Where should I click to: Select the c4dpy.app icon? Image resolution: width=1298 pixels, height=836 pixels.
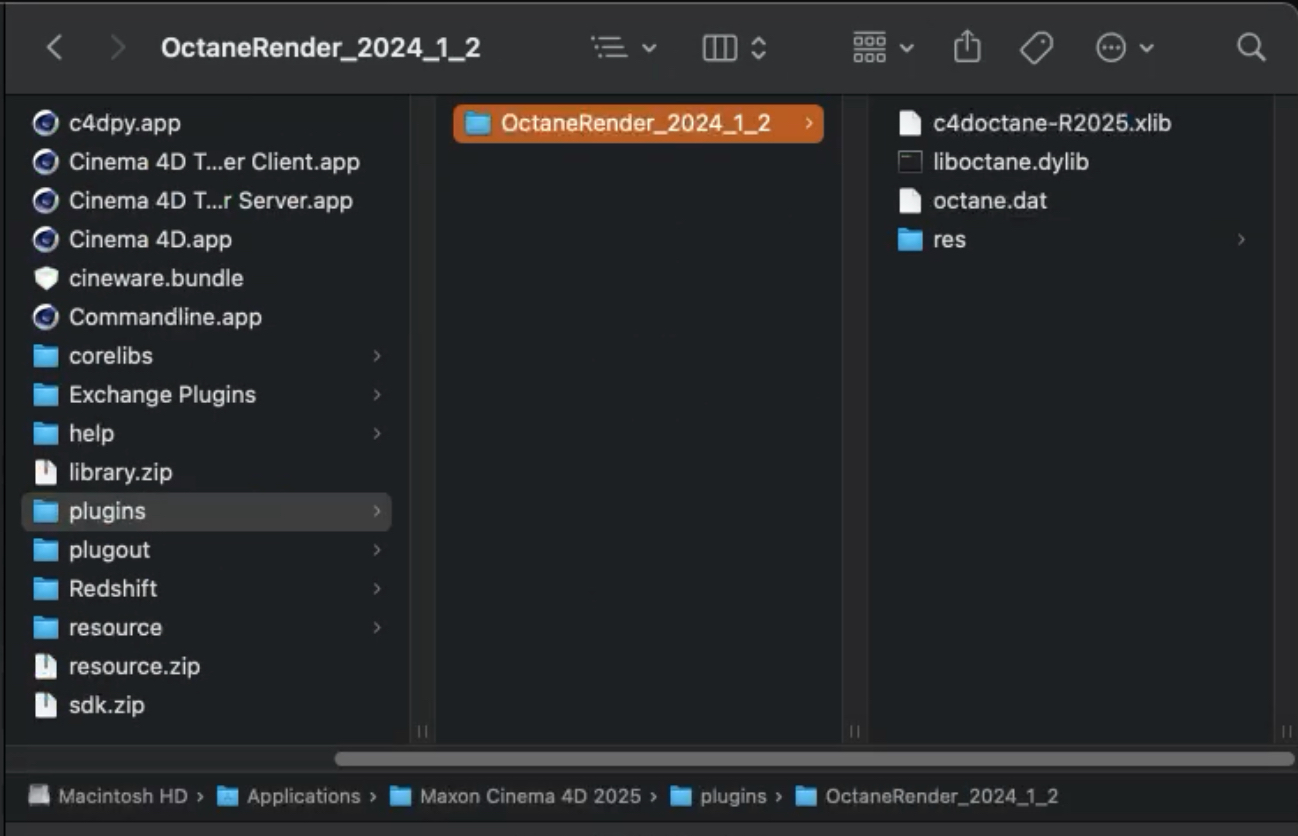45,123
